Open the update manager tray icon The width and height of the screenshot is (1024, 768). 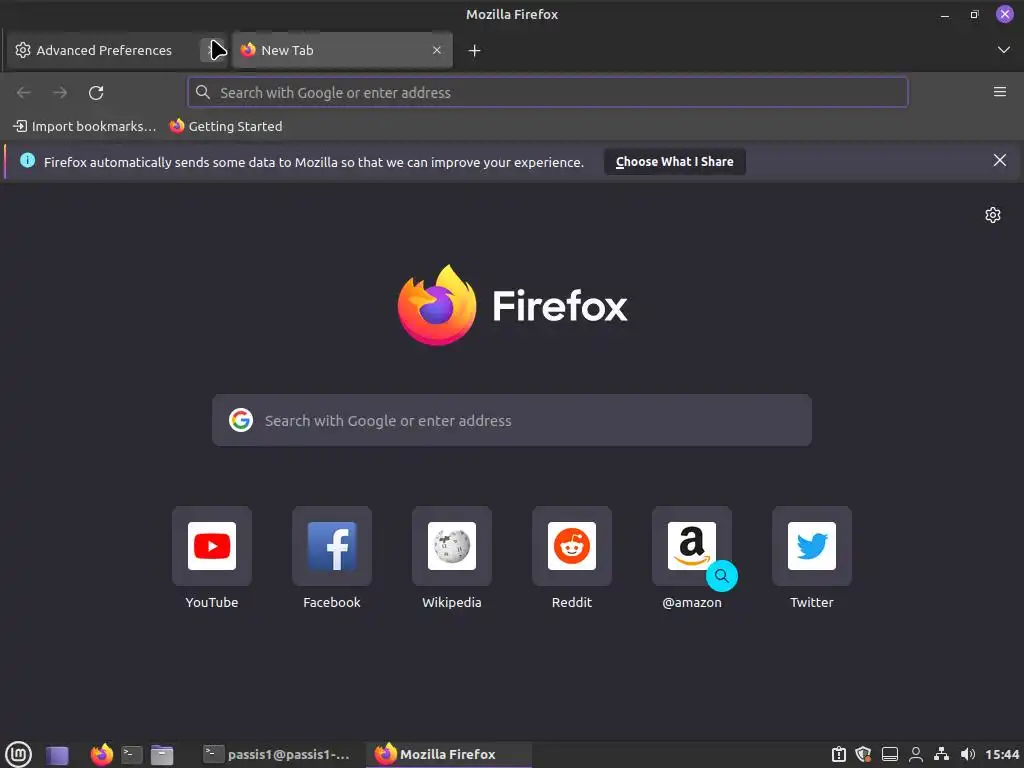tap(839, 755)
